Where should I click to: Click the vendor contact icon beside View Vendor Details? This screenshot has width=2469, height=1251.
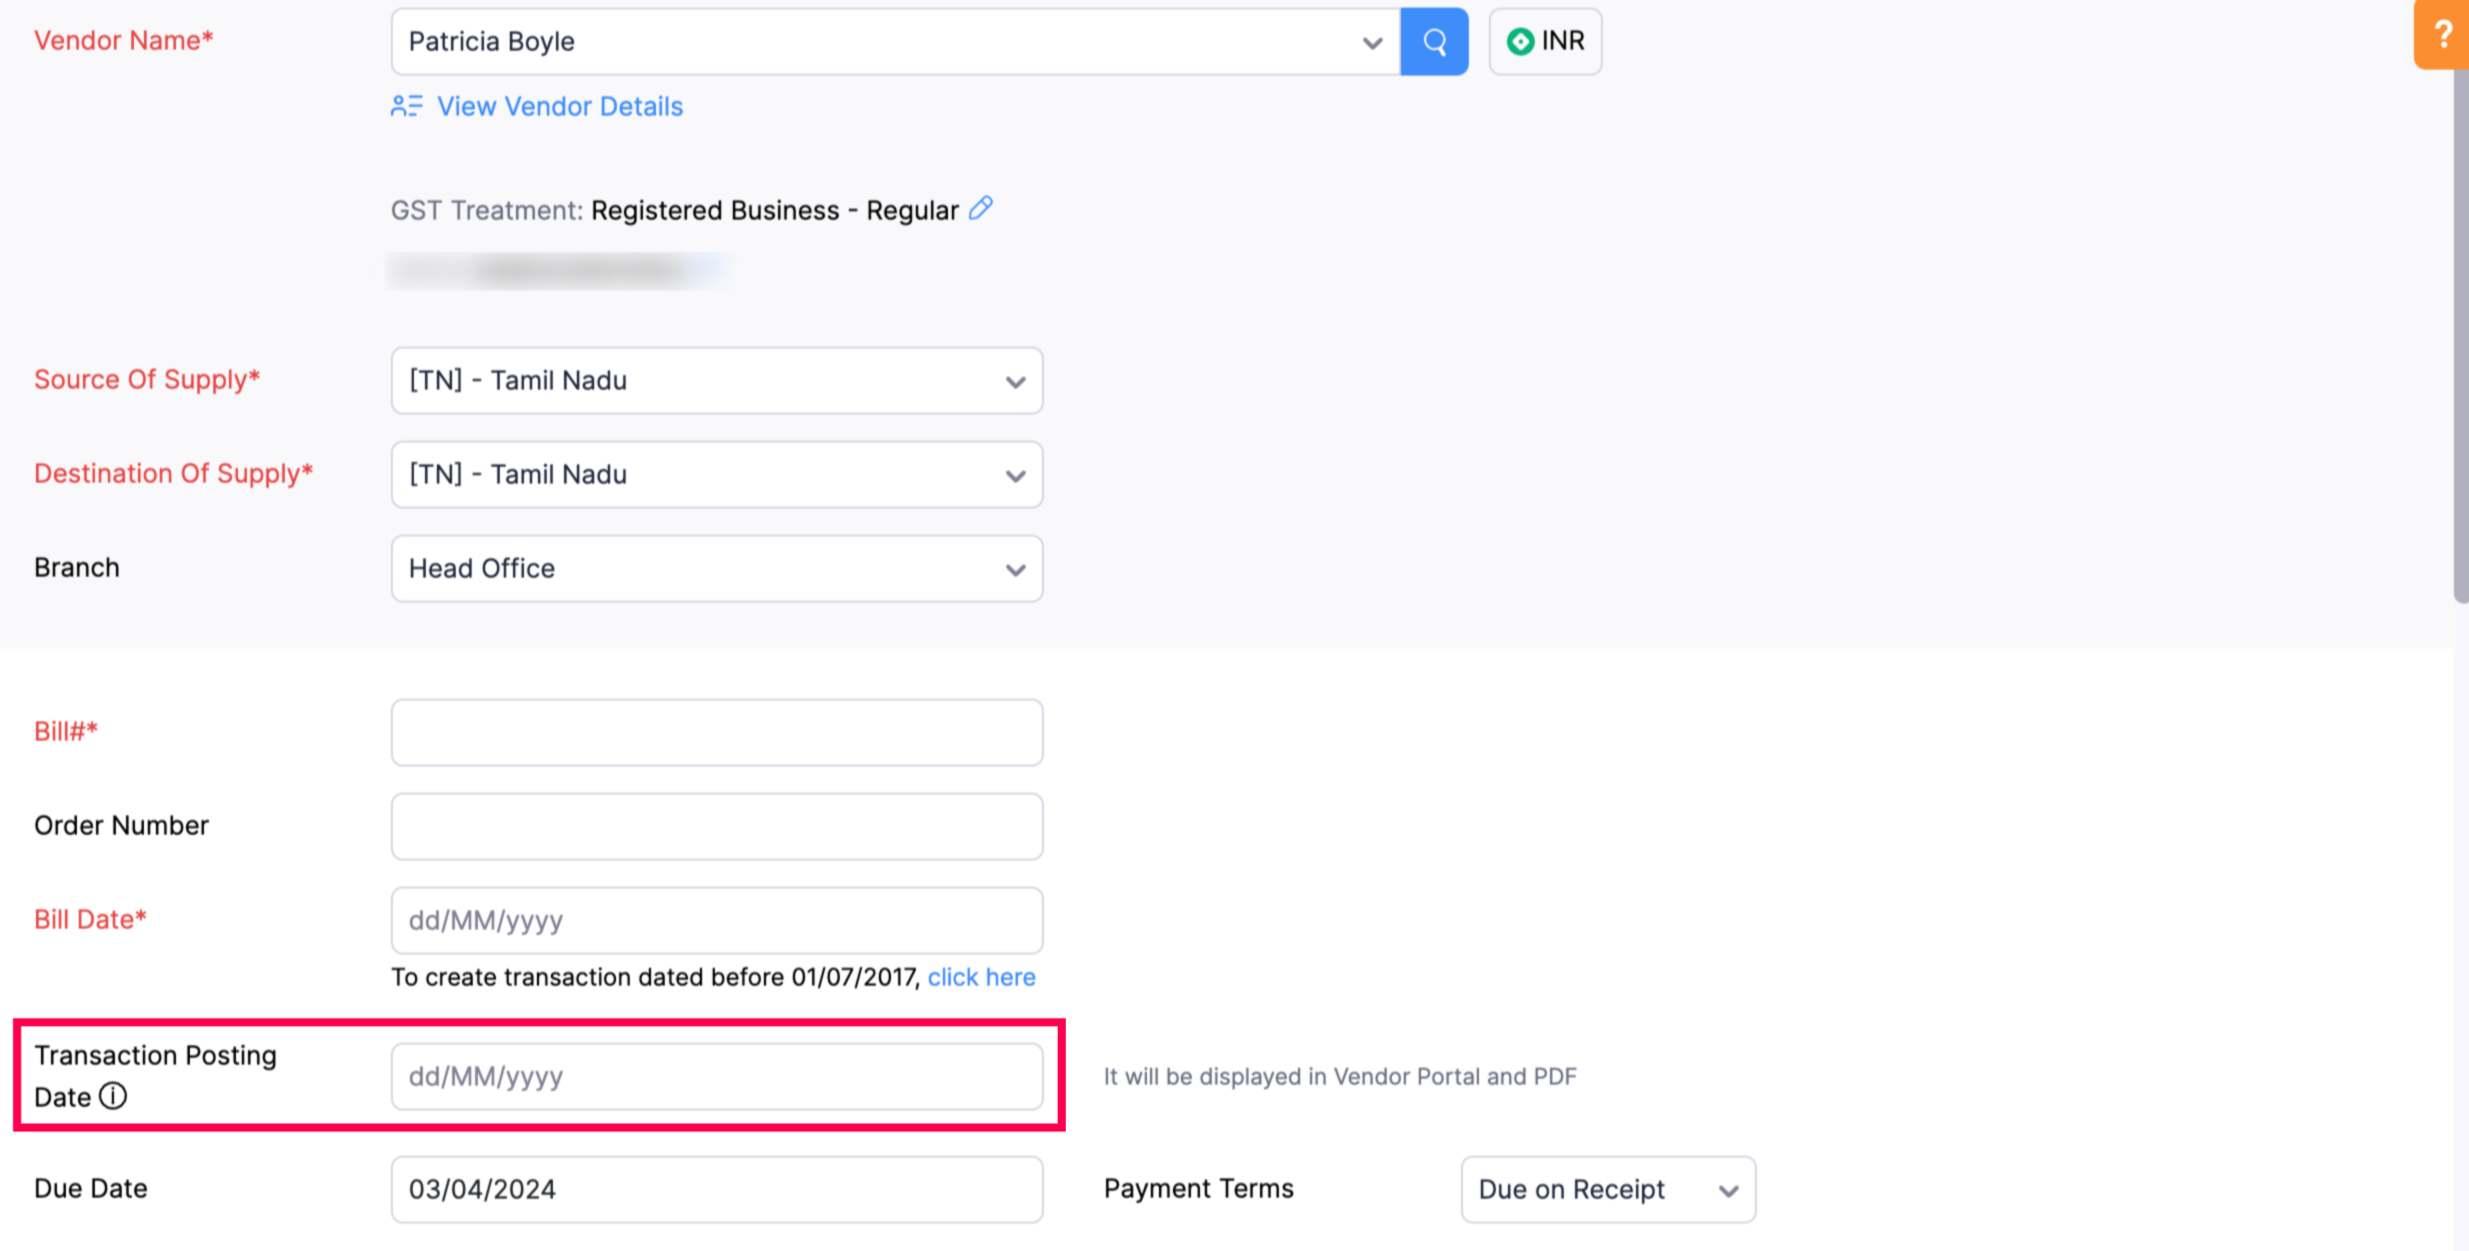point(406,106)
